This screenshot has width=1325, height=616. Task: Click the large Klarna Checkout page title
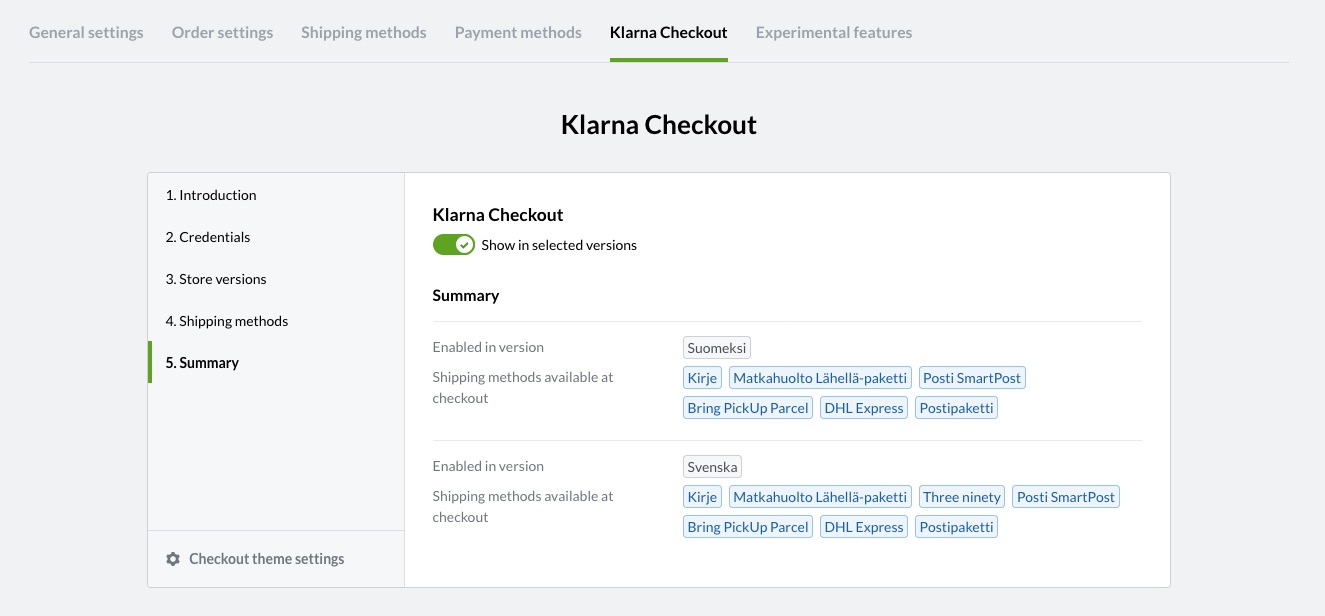pos(659,125)
